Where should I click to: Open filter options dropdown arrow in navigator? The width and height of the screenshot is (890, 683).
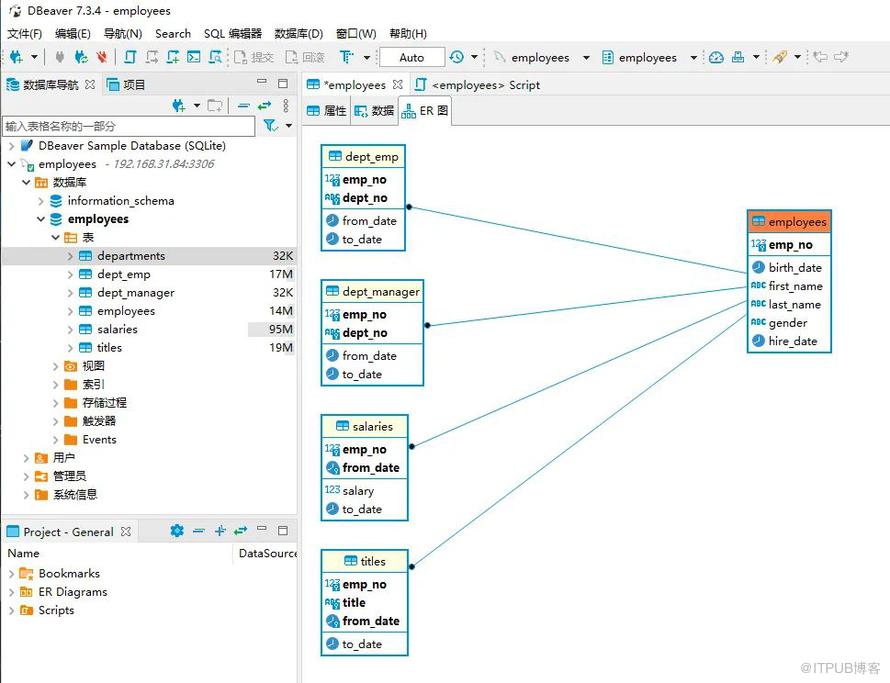(x=289, y=125)
